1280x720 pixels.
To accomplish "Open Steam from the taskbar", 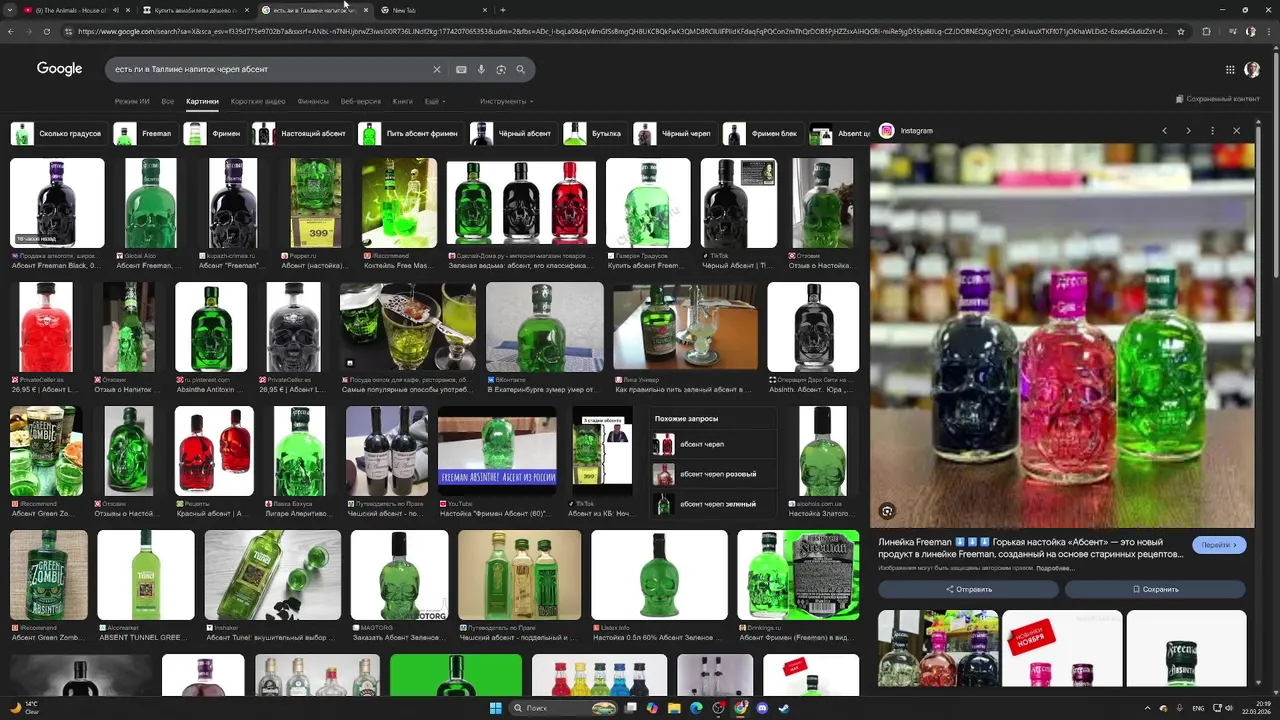I will pos(784,708).
